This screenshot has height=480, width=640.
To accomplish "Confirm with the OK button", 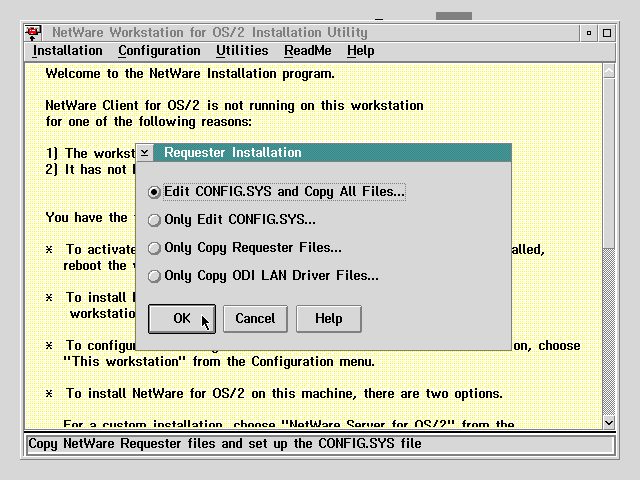I will tap(182, 319).
